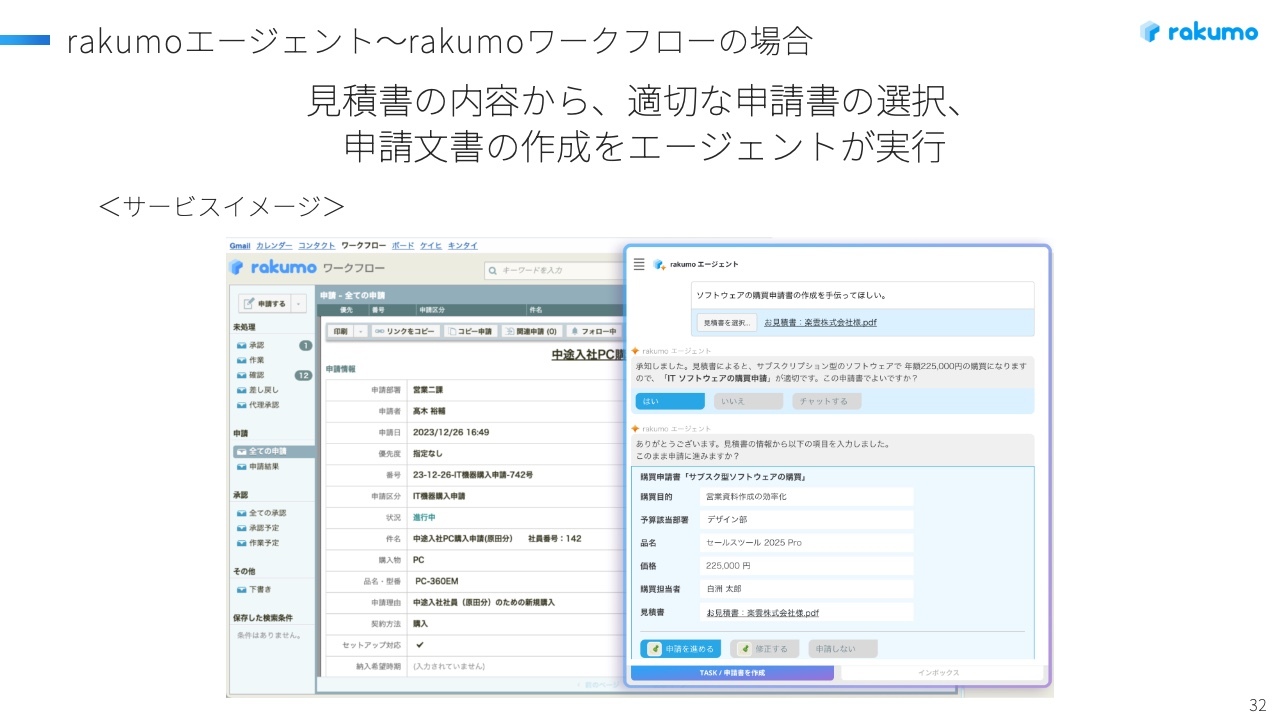Click the search magnifier icon
Screen dimensions: 1280x720
coord(493,270)
